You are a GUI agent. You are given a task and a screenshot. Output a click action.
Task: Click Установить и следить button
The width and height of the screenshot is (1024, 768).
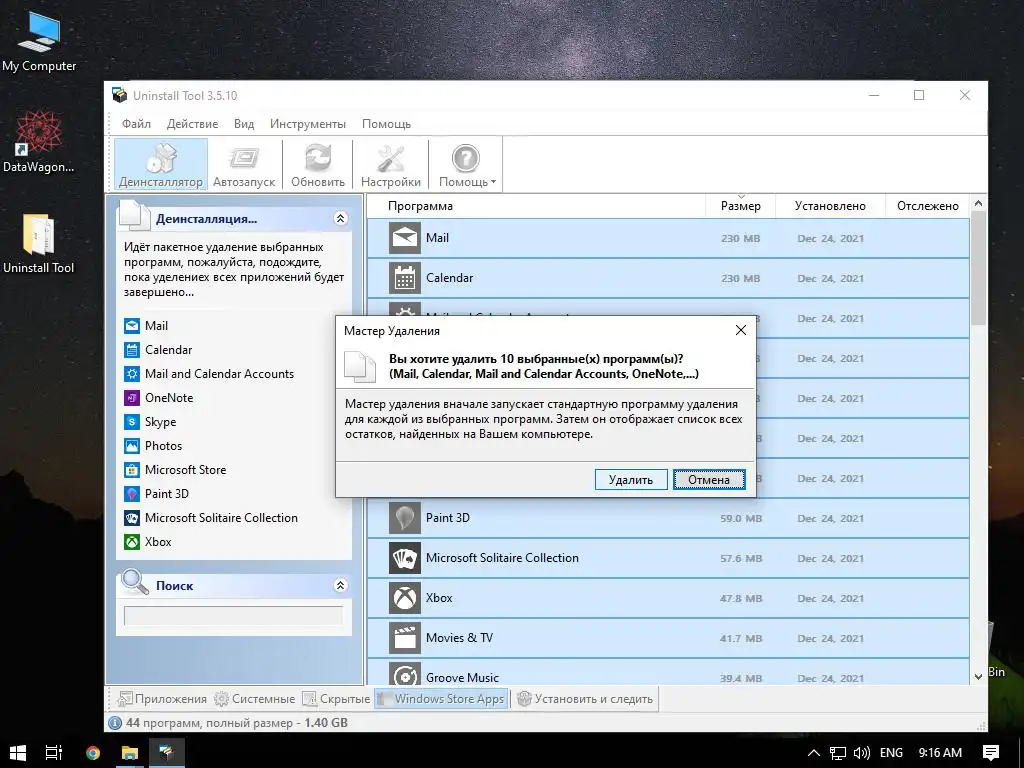tap(585, 699)
